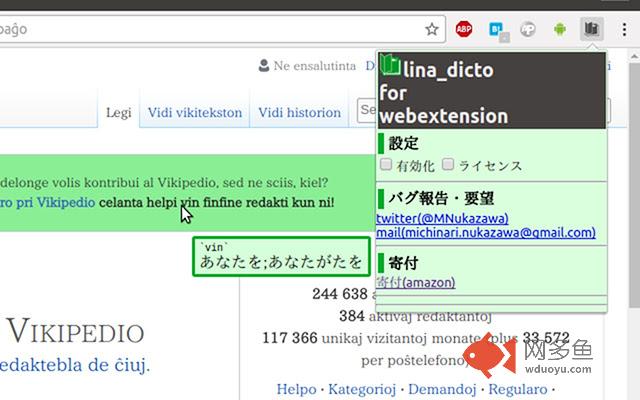Click the pri Vikipedio link in banner
640x400 pixels.
click(47, 202)
